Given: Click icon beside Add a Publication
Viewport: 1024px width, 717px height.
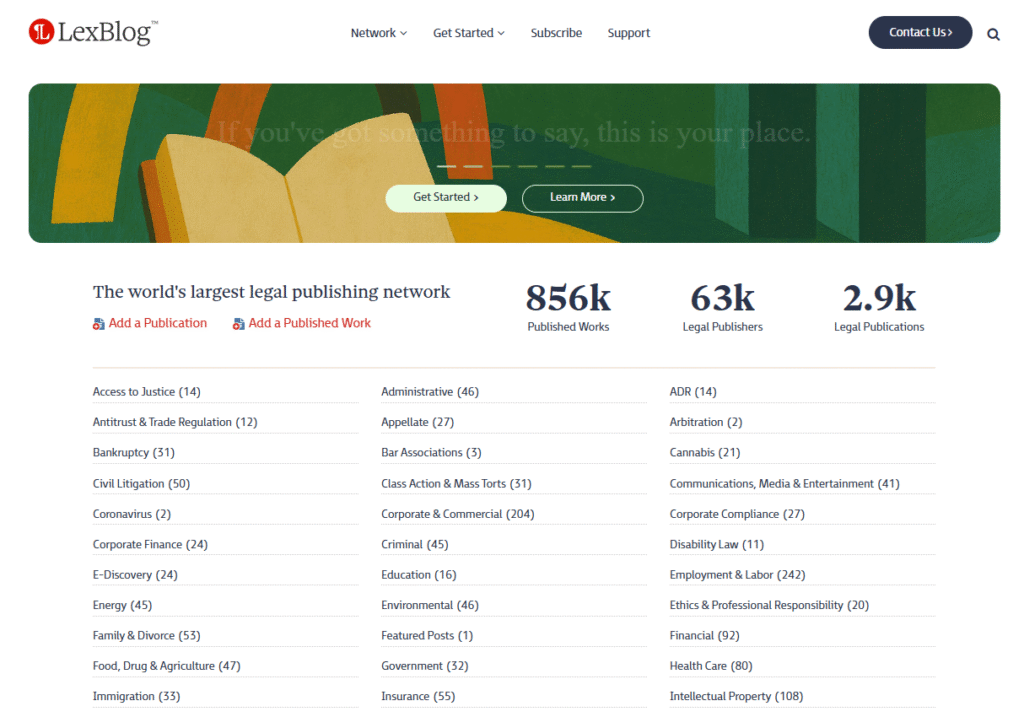Looking at the screenshot, I should point(99,324).
